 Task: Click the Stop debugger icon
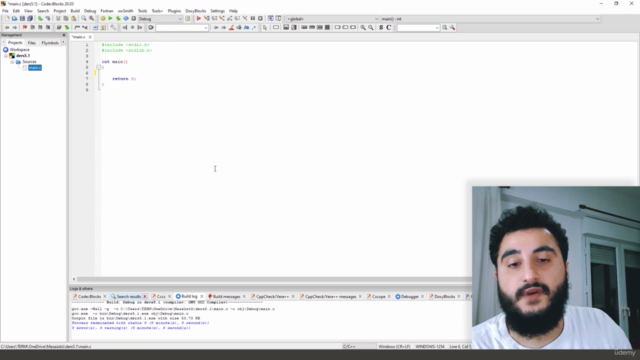(260, 19)
